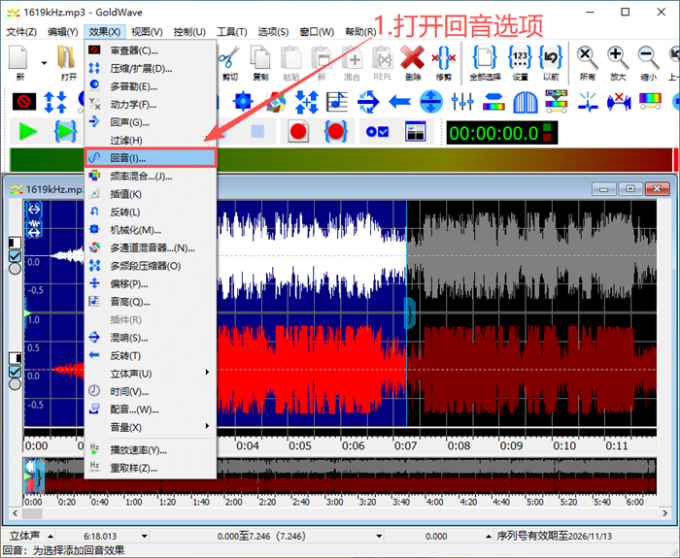
Task: Select the Echo 回音(I)... menu entry
Action: (x=150, y=158)
